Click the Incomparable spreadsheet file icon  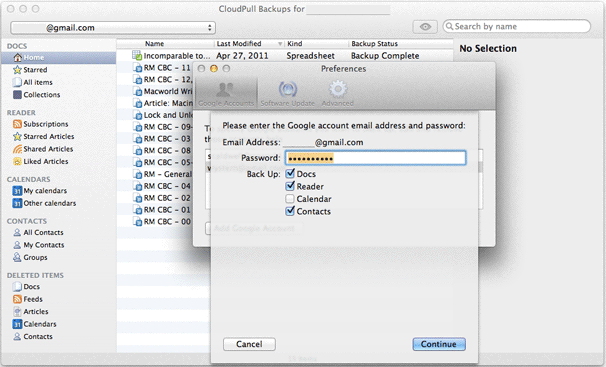pyautogui.click(x=137, y=55)
